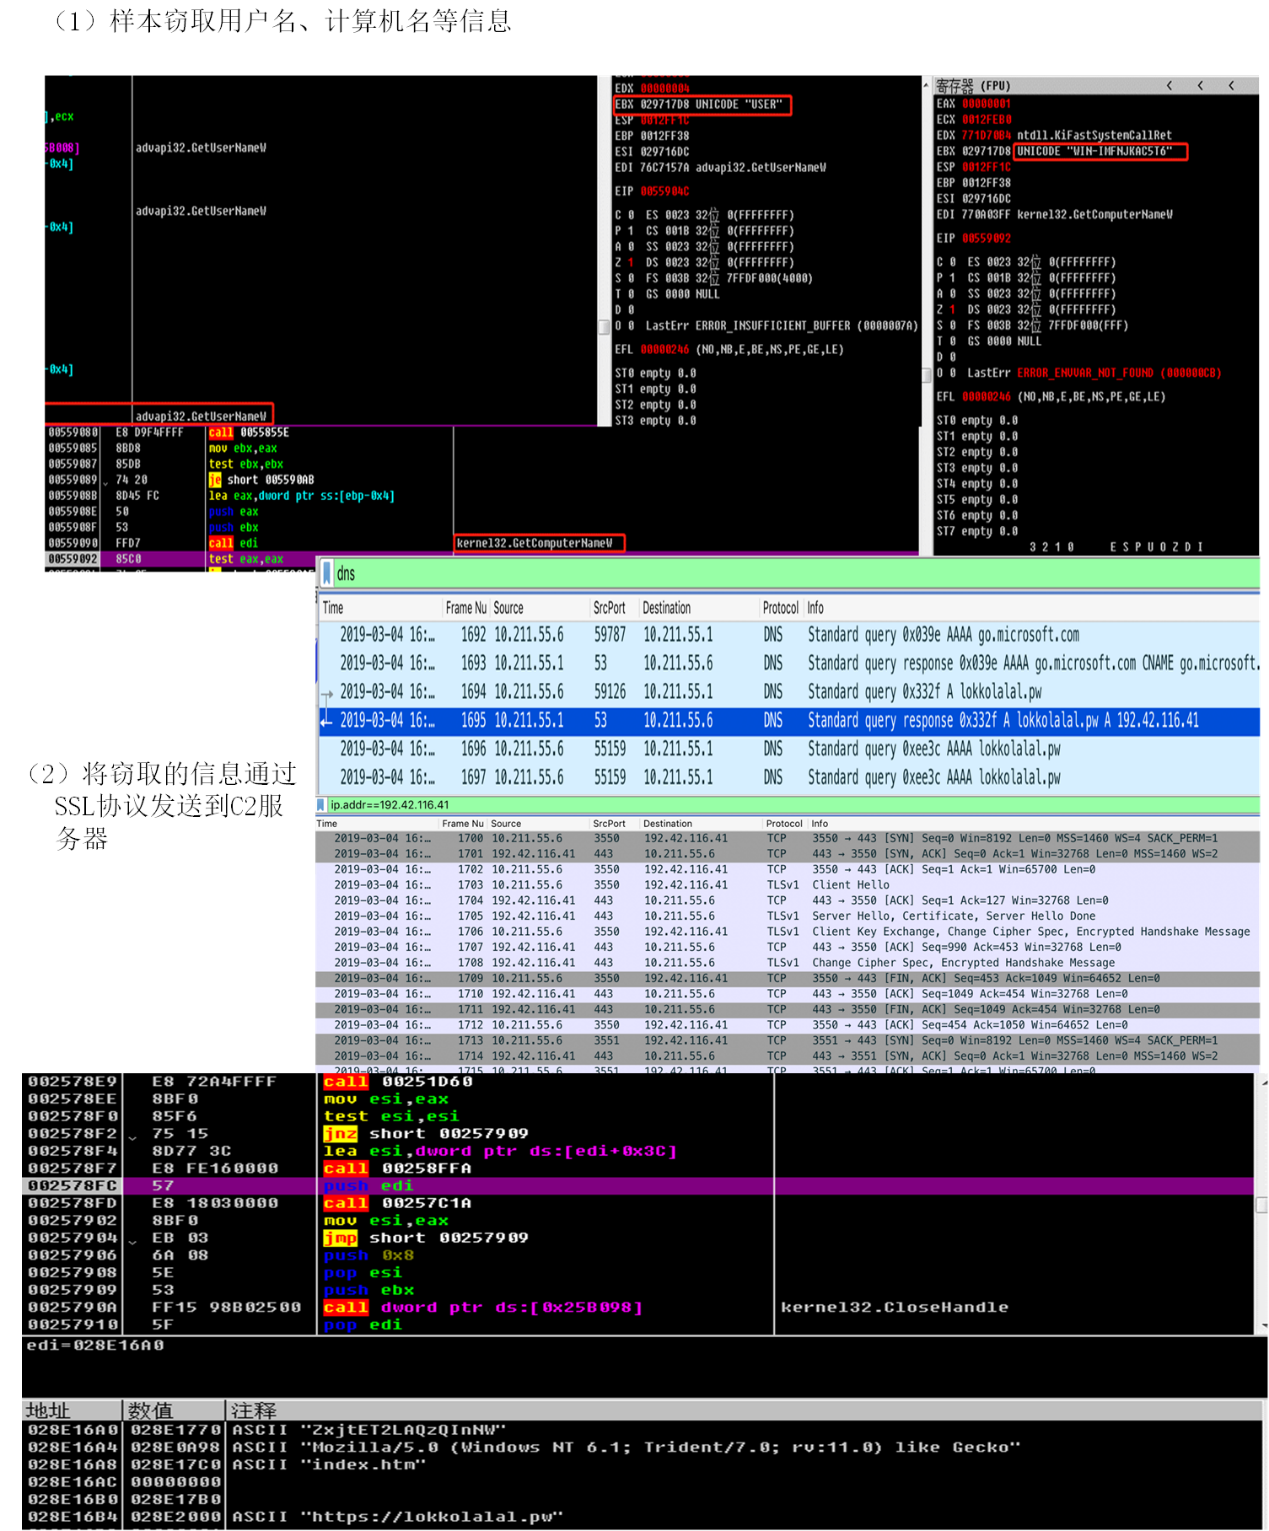The height and width of the screenshot is (1531, 1269).
Task: Click the bookmark icon beside the ip.addr filter
Action: coord(321,805)
